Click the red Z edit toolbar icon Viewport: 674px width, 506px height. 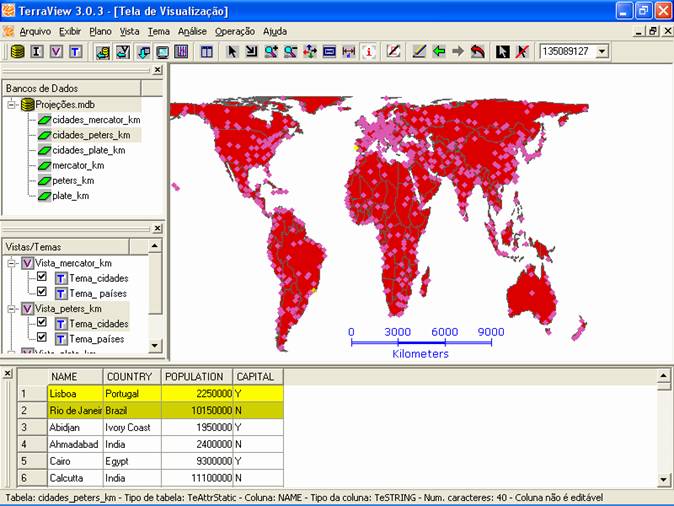(x=393, y=52)
